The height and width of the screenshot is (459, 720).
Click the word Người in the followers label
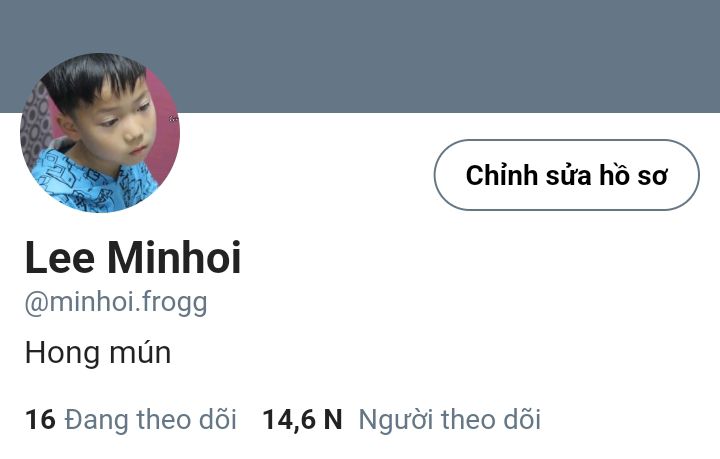coord(396,420)
